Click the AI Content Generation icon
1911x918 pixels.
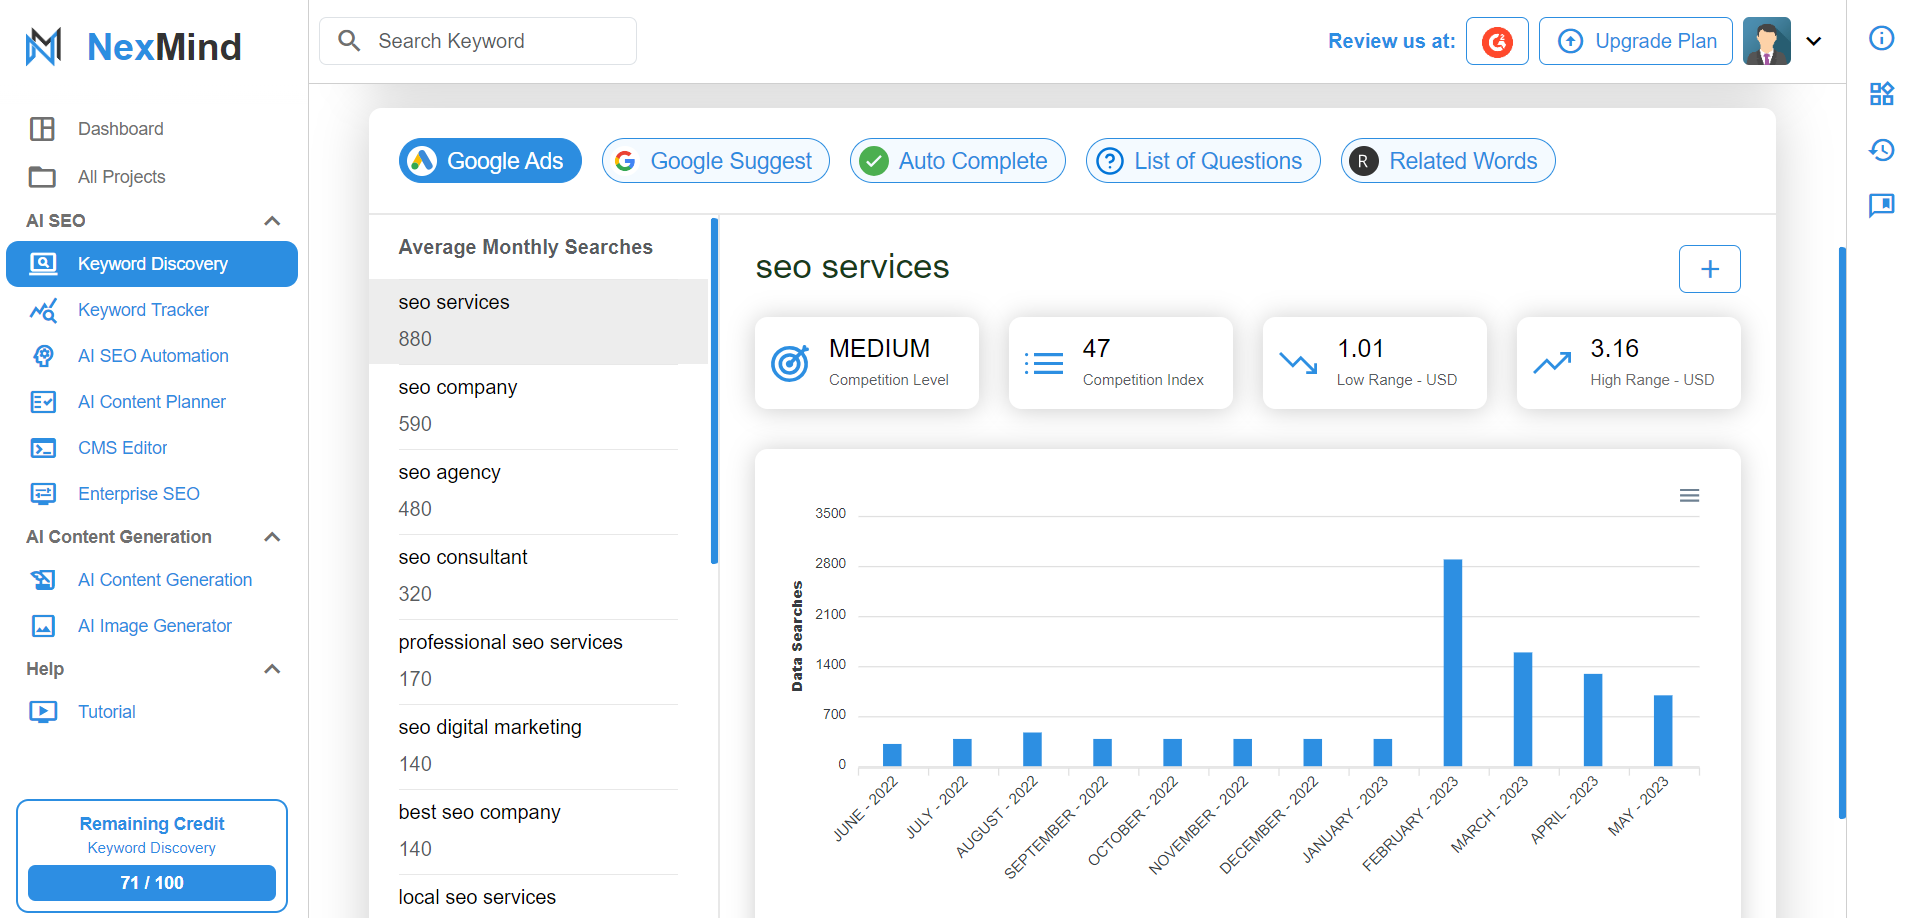(x=43, y=580)
